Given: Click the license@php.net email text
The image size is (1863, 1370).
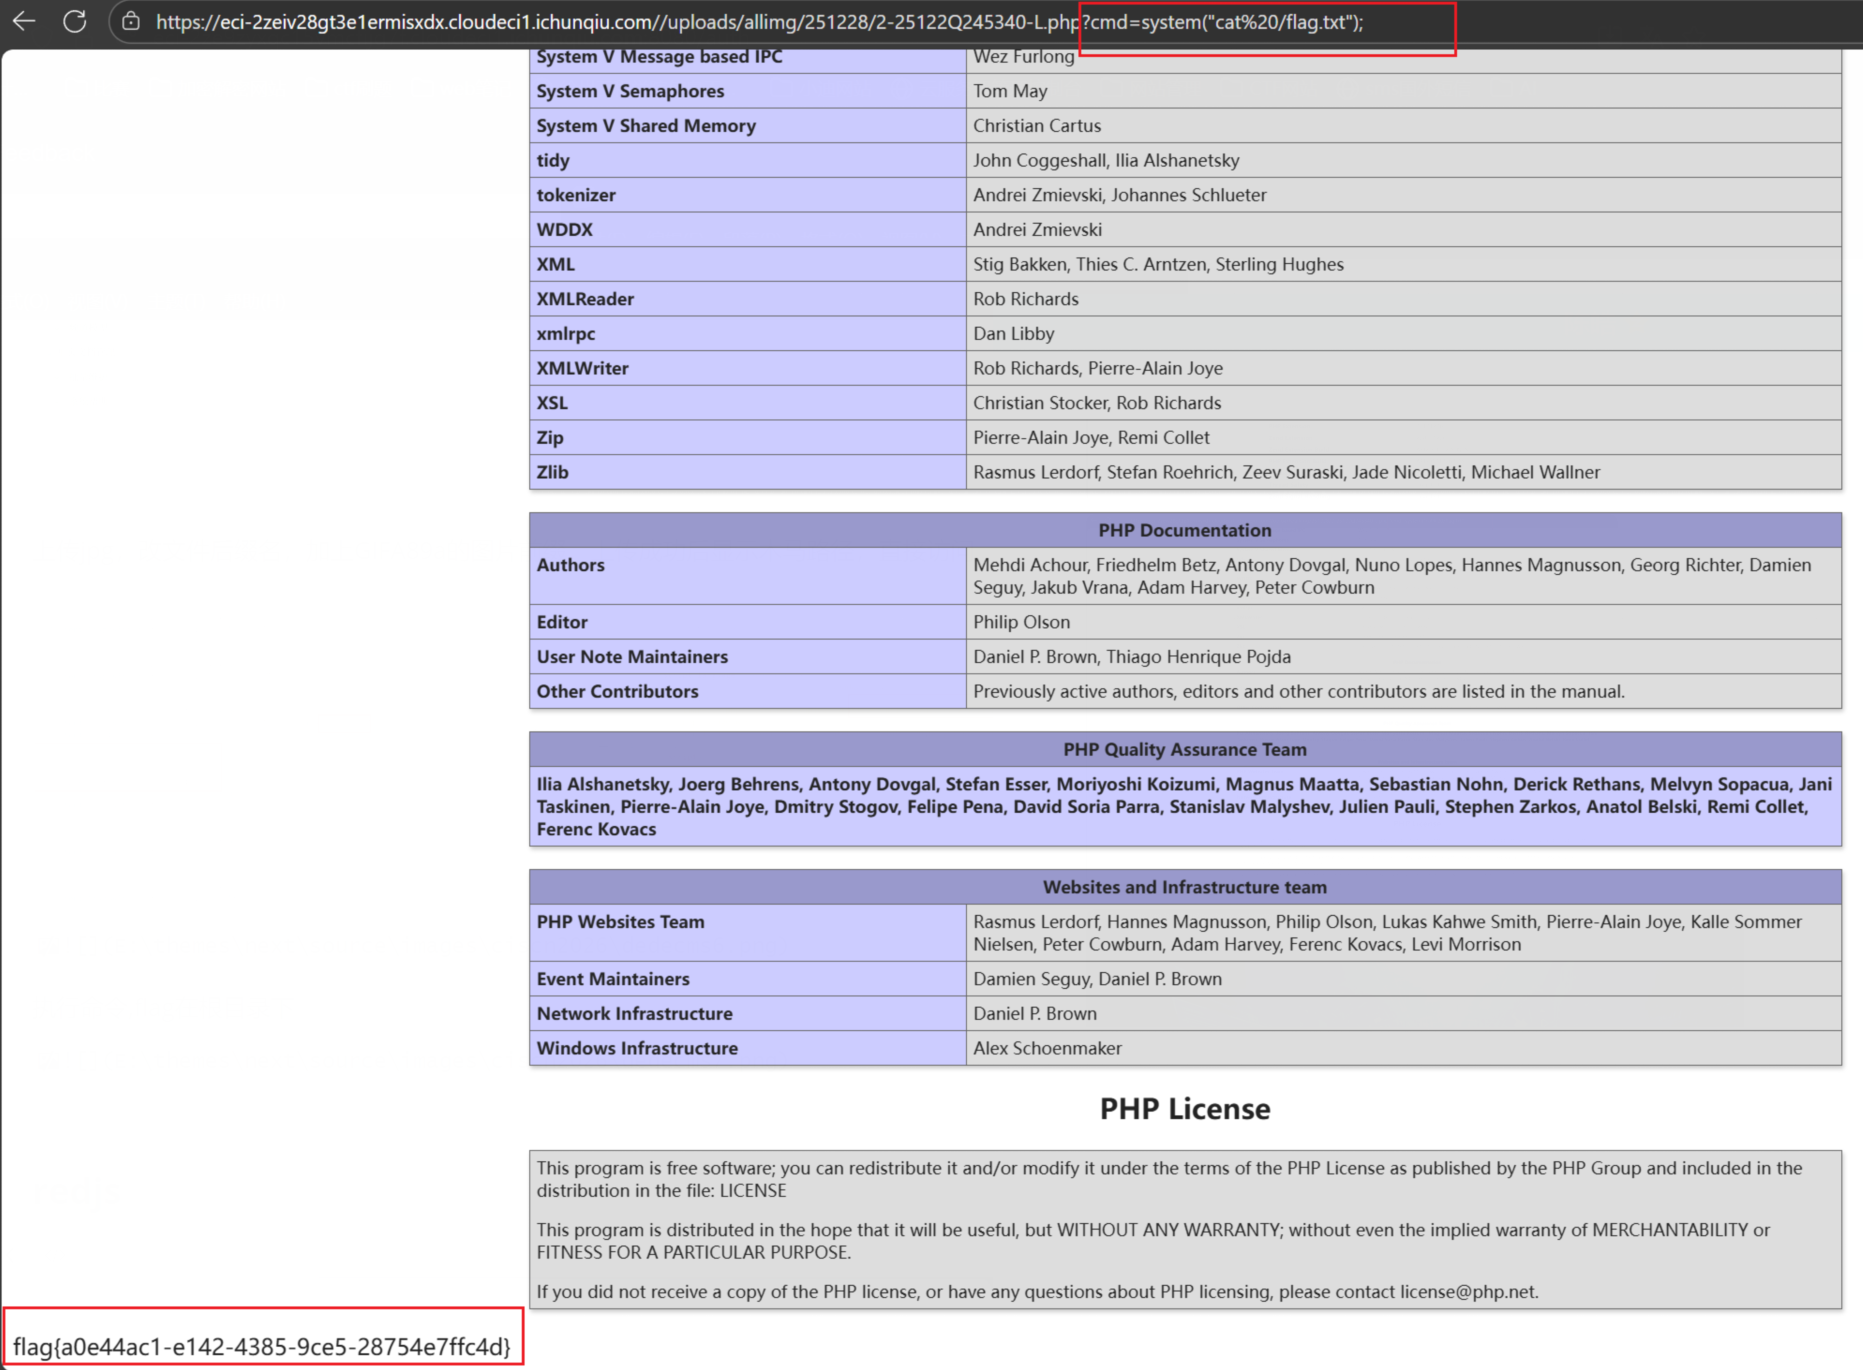Looking at the screenshot, I should [1466, 1291].
